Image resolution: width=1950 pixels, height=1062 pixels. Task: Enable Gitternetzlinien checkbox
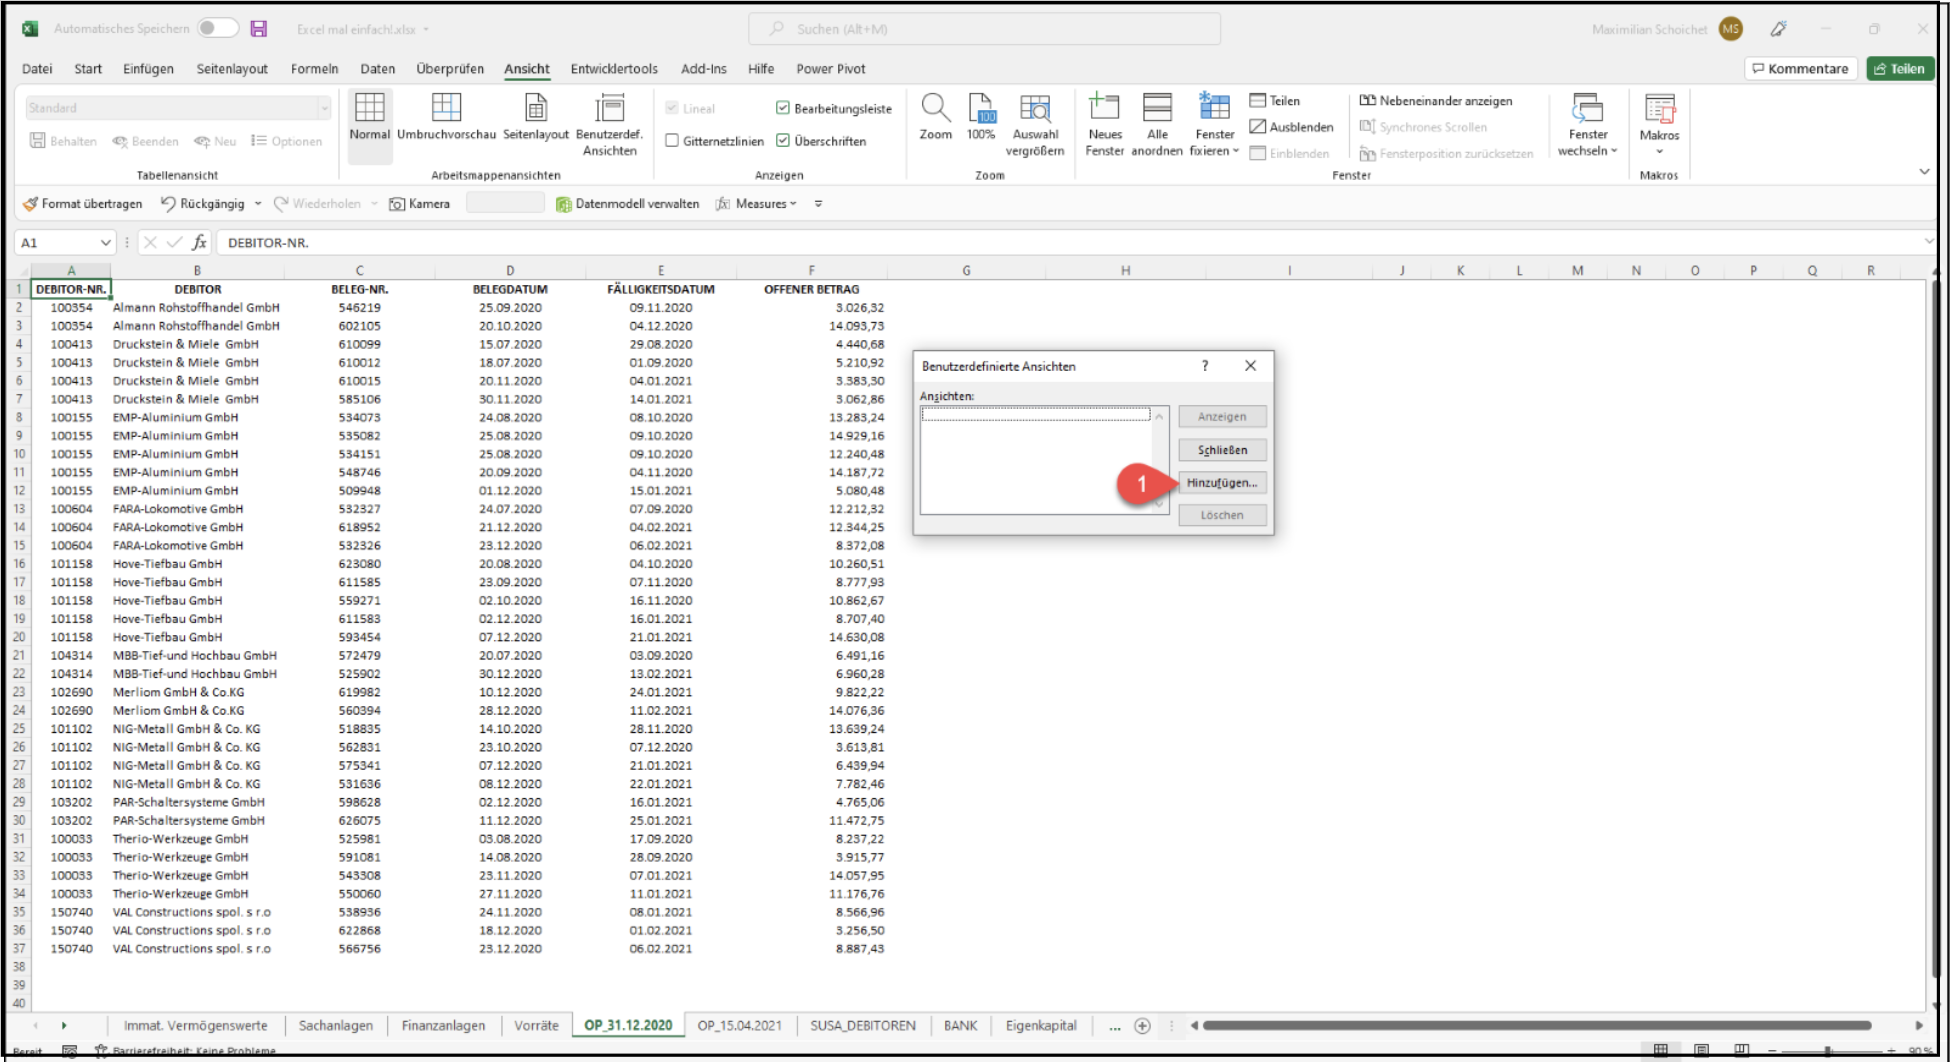pyautogui.click(x=672, y=141)
